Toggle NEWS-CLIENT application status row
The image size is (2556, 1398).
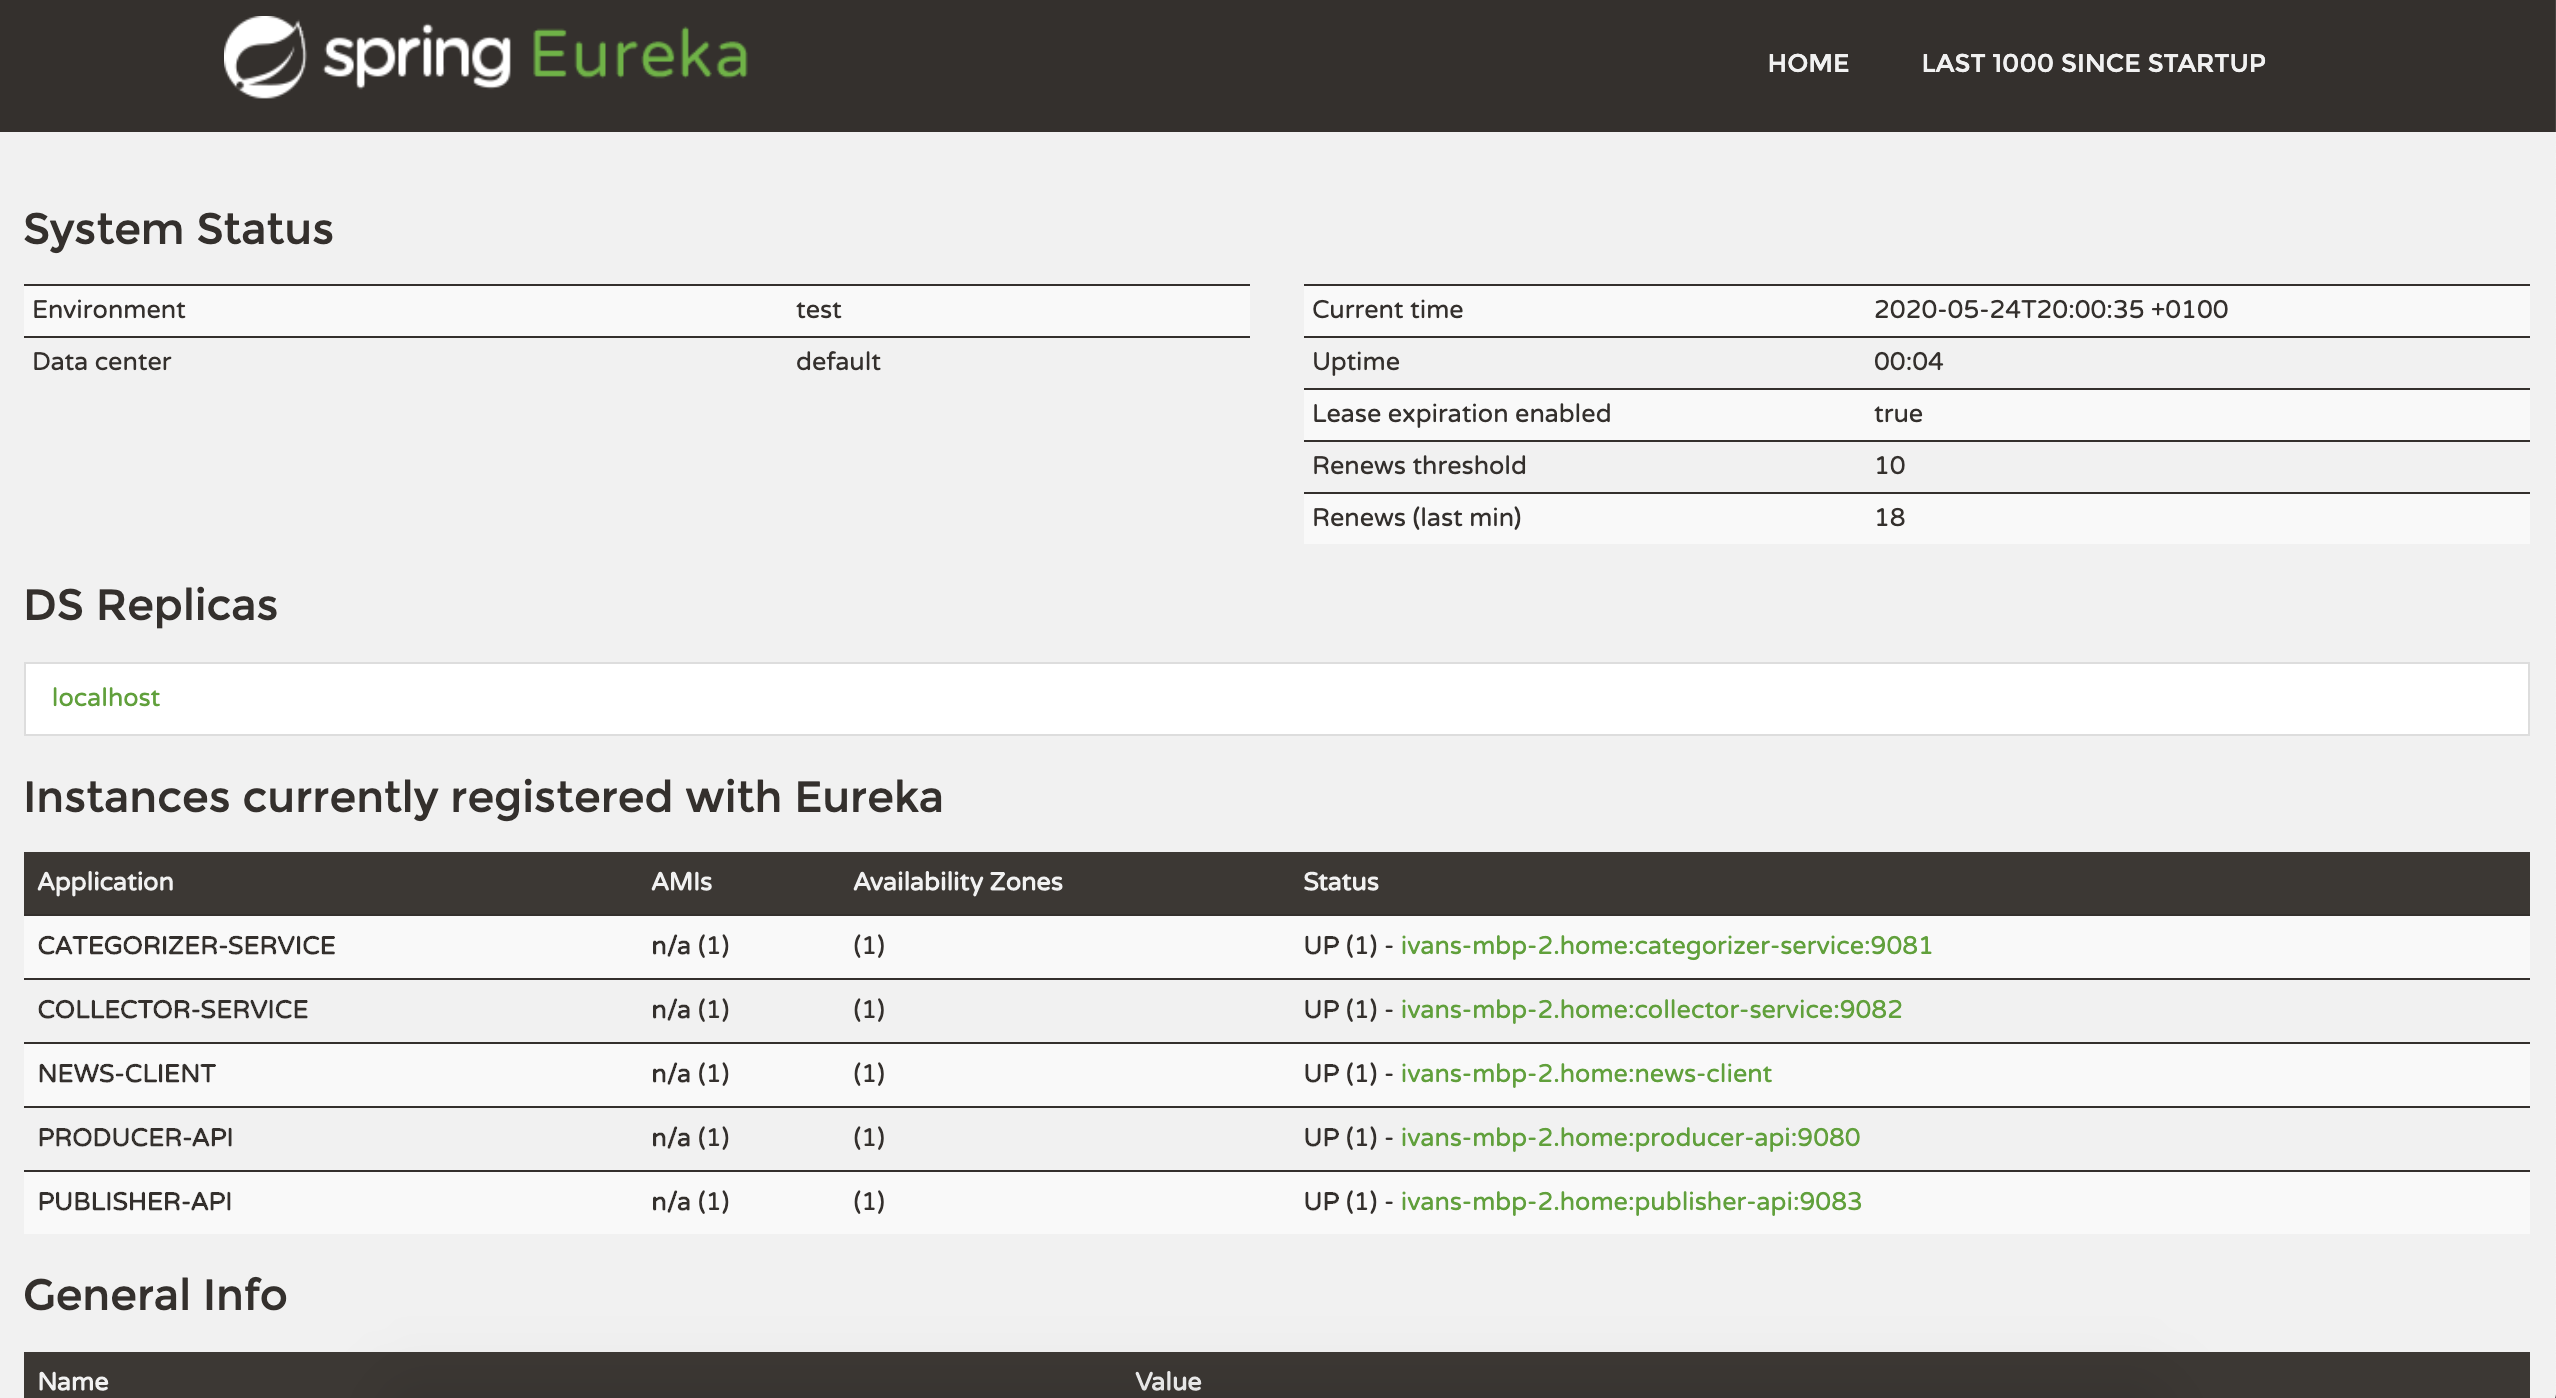pos(1277,1074)
